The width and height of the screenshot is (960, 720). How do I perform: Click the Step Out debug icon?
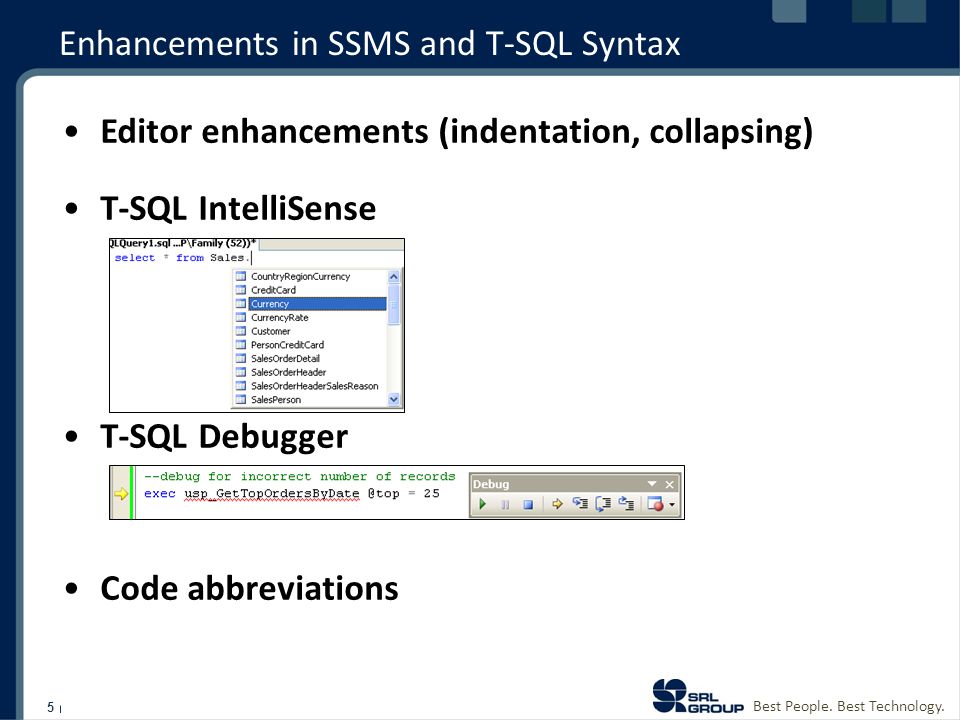tap(626, 504)
